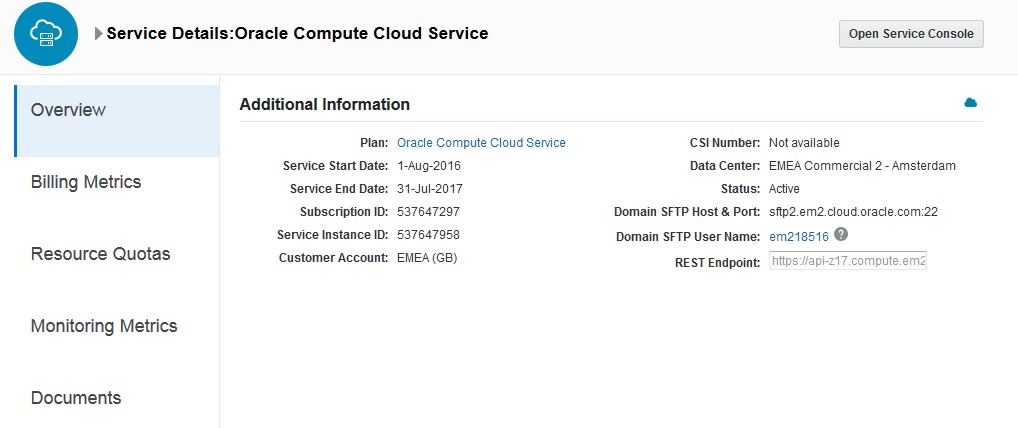This screenshot has width=1018, height=428.
Task: Click the Customer Account value EMEA (GB)
Action: click(427, 258)
